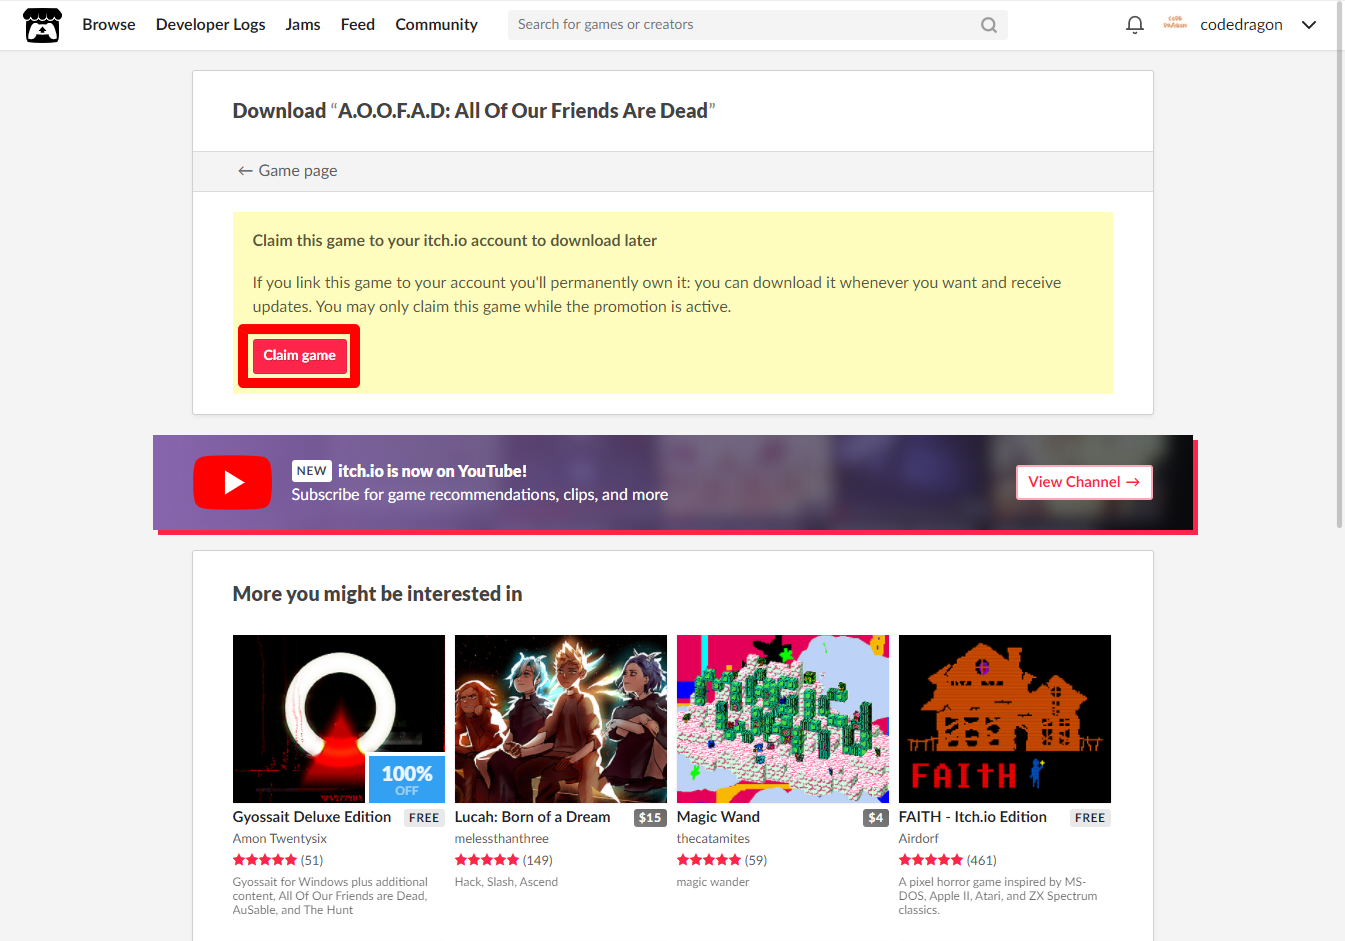Click the Gyossait Deluxe Edition title
The image size is (1345, 941).
312,817
